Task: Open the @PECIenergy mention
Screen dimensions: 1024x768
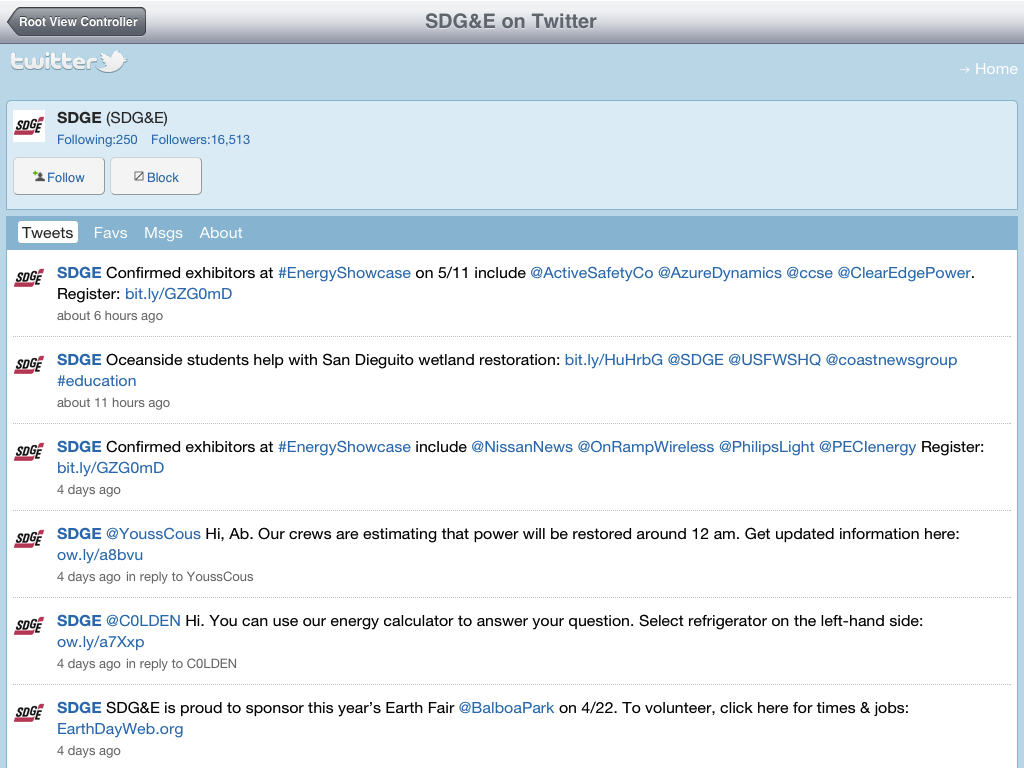Action: coord(867,447)
